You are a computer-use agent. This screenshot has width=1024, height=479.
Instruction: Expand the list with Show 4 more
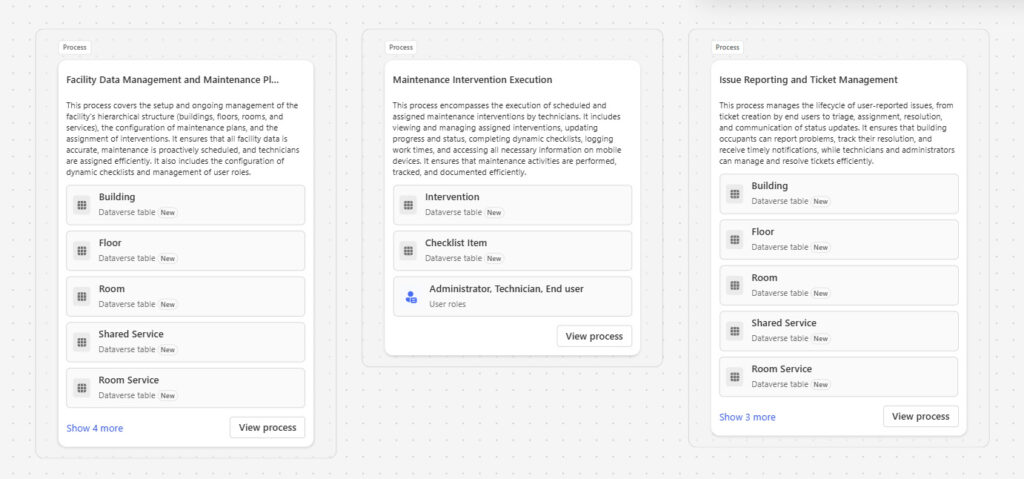click(95, 428)
